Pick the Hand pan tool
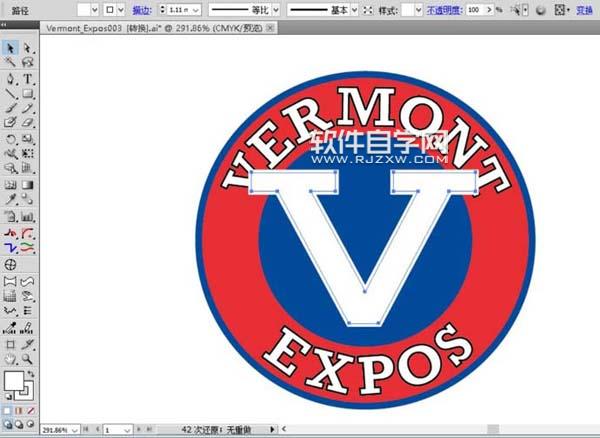This screenshot has height=438, width=600. 10,357
